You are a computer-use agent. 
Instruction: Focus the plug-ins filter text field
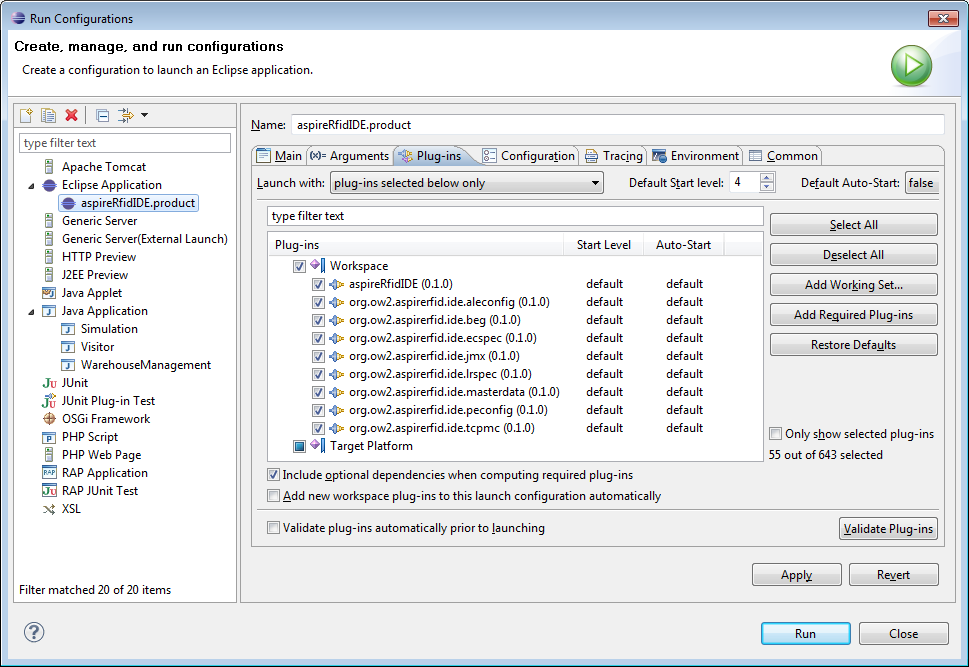pyautogui.click(x=515, y=216)
